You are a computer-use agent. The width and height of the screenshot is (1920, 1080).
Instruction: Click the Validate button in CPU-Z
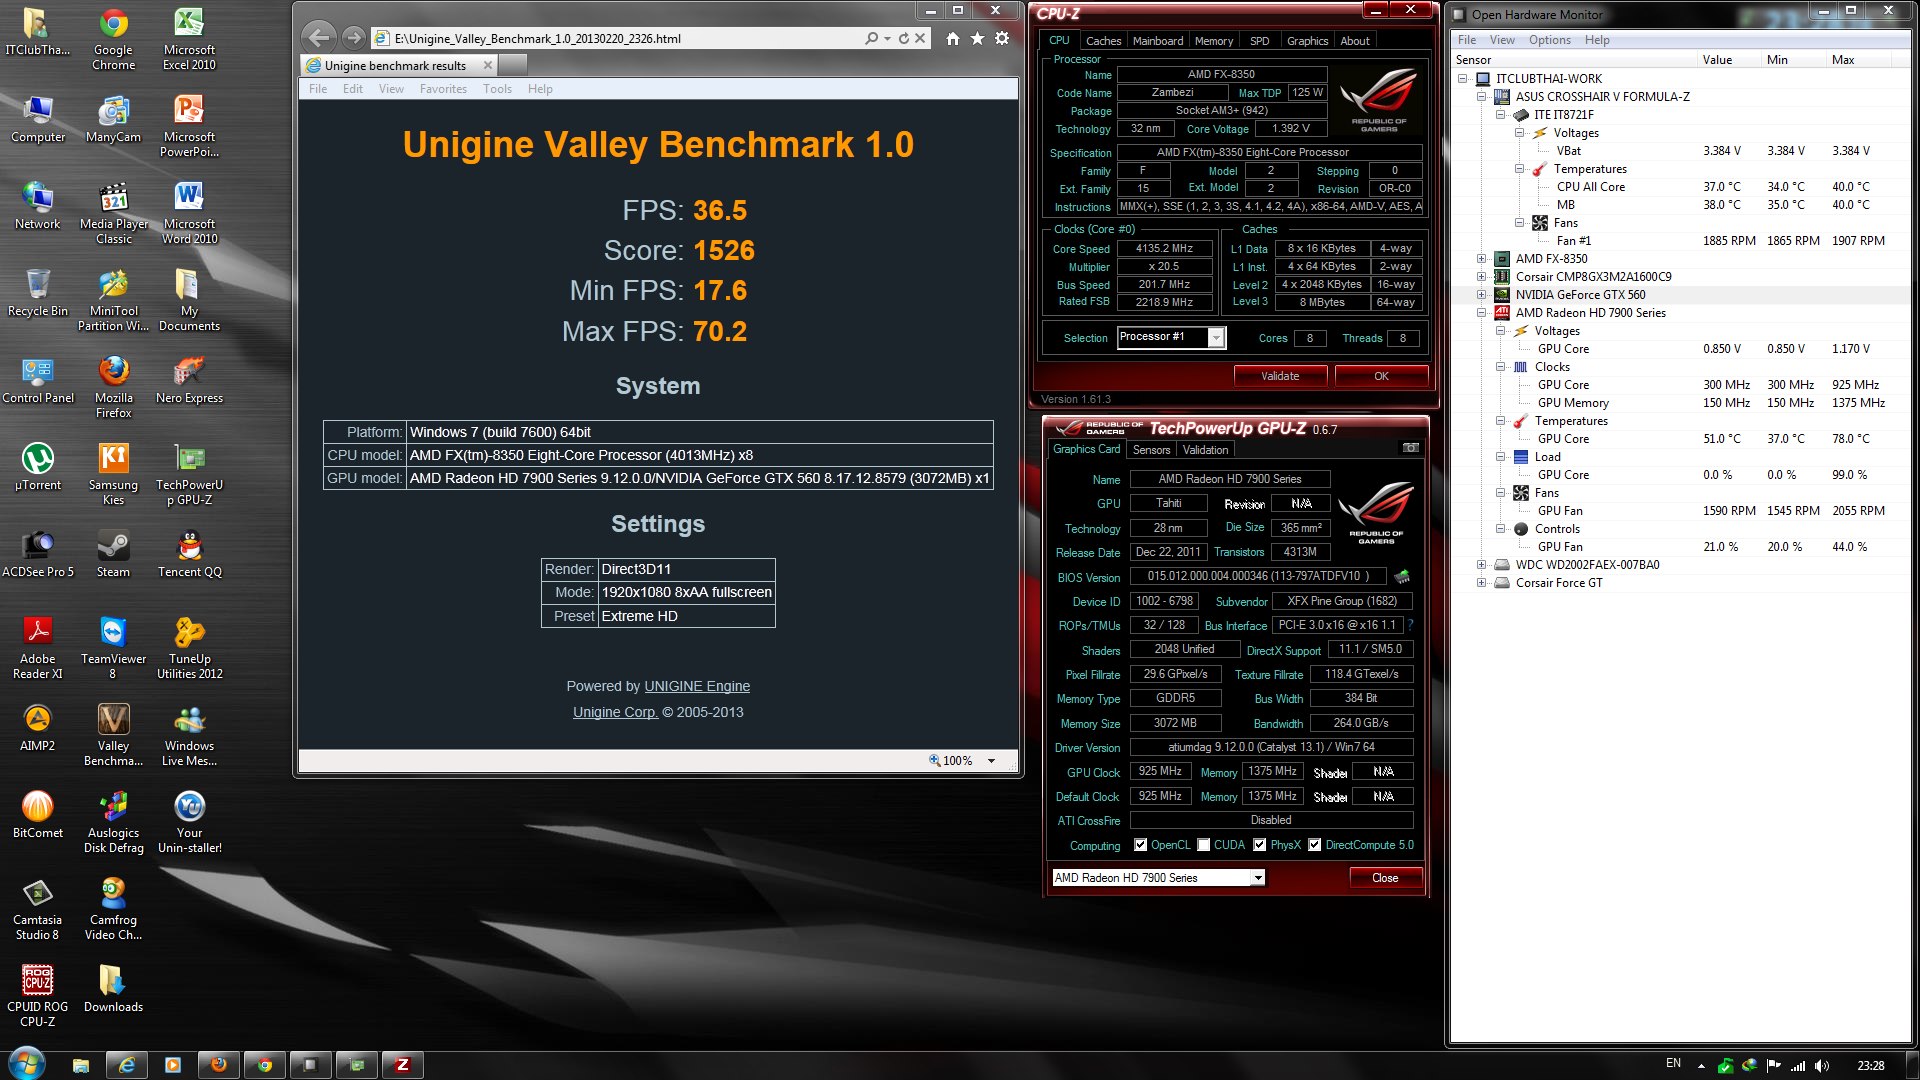coord(1280,376)
